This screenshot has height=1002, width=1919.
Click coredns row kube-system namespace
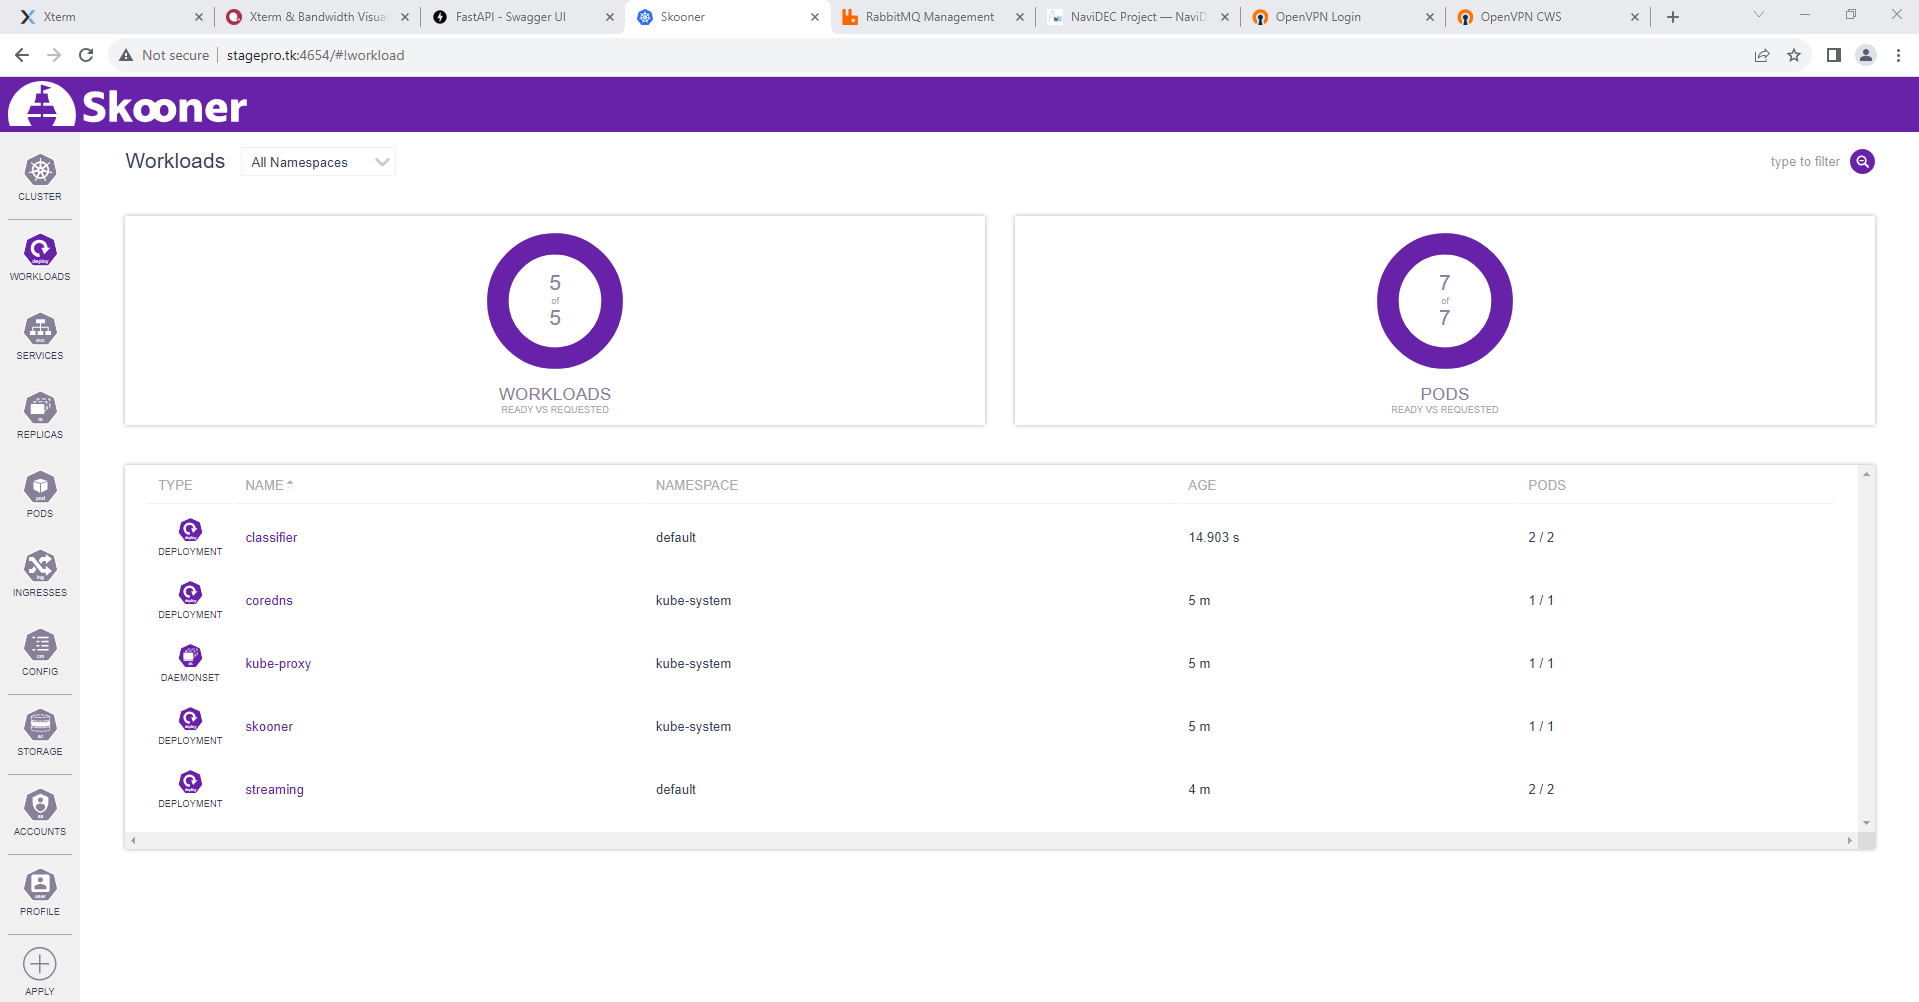click(x=693, y=600)
